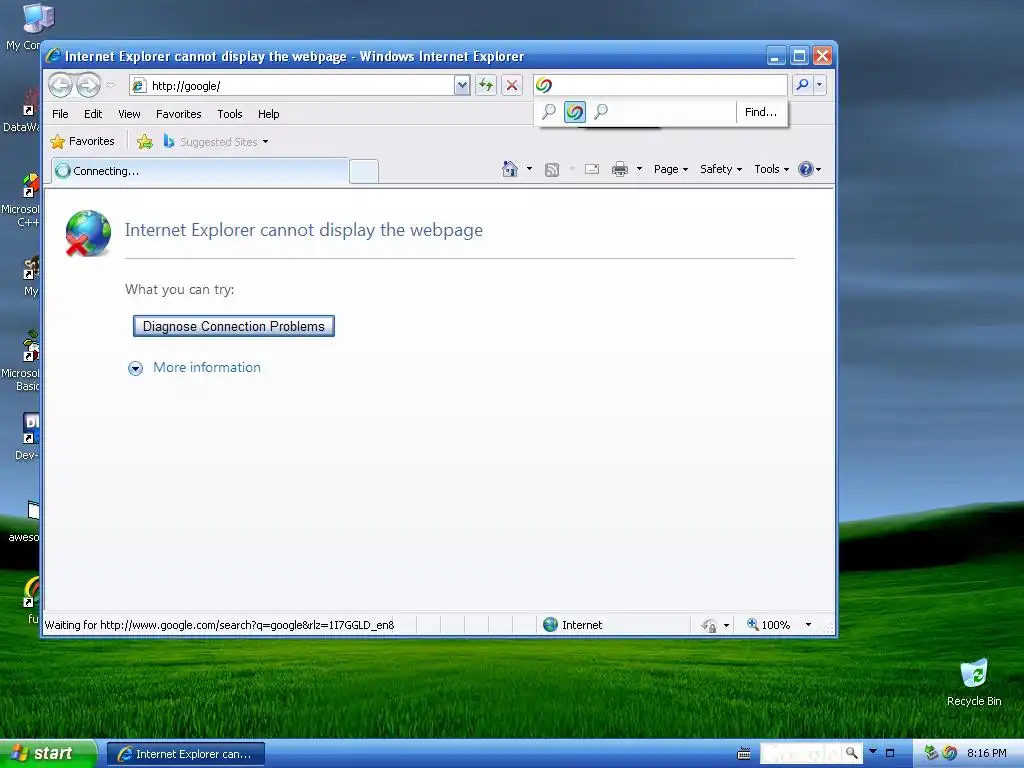
Task: Open the Recycle Bin desktop icon
Action: (974, 683)
